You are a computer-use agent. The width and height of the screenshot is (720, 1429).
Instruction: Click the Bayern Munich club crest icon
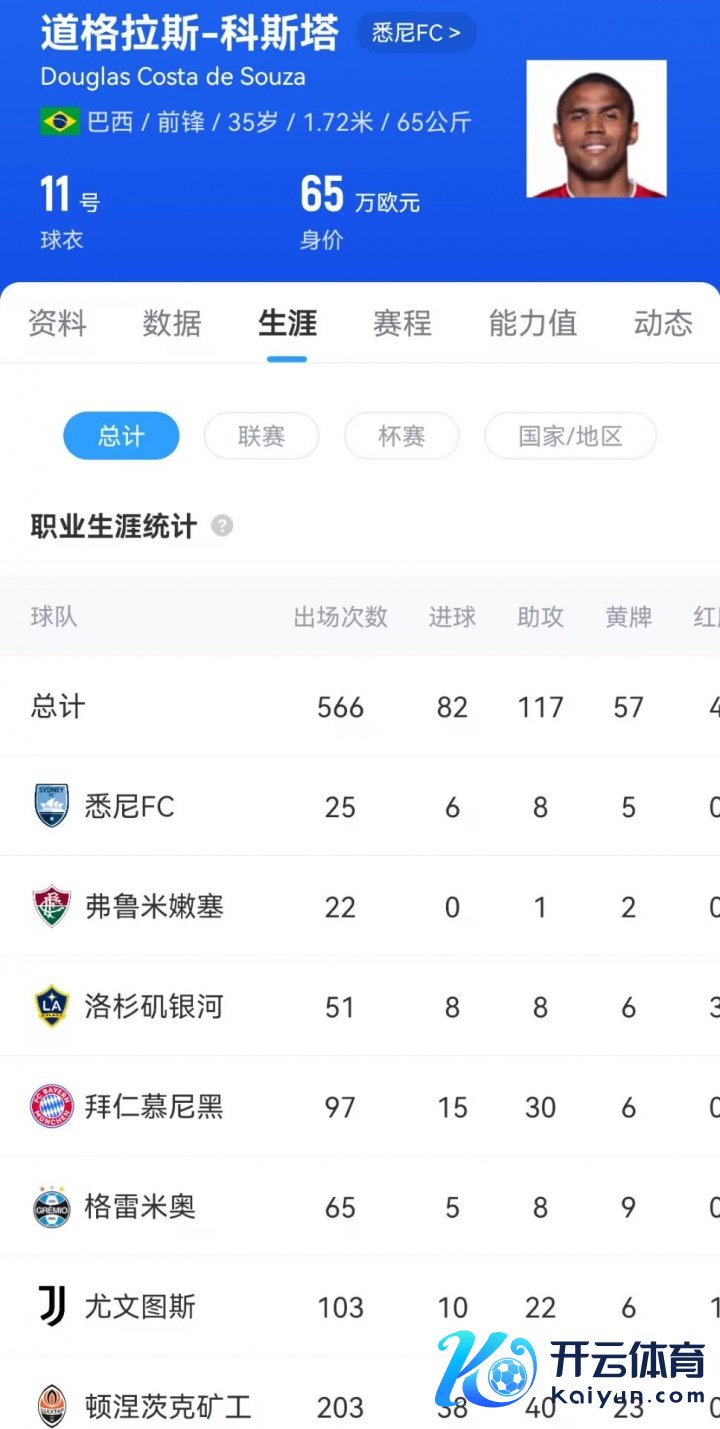[x=52, y=1106]
